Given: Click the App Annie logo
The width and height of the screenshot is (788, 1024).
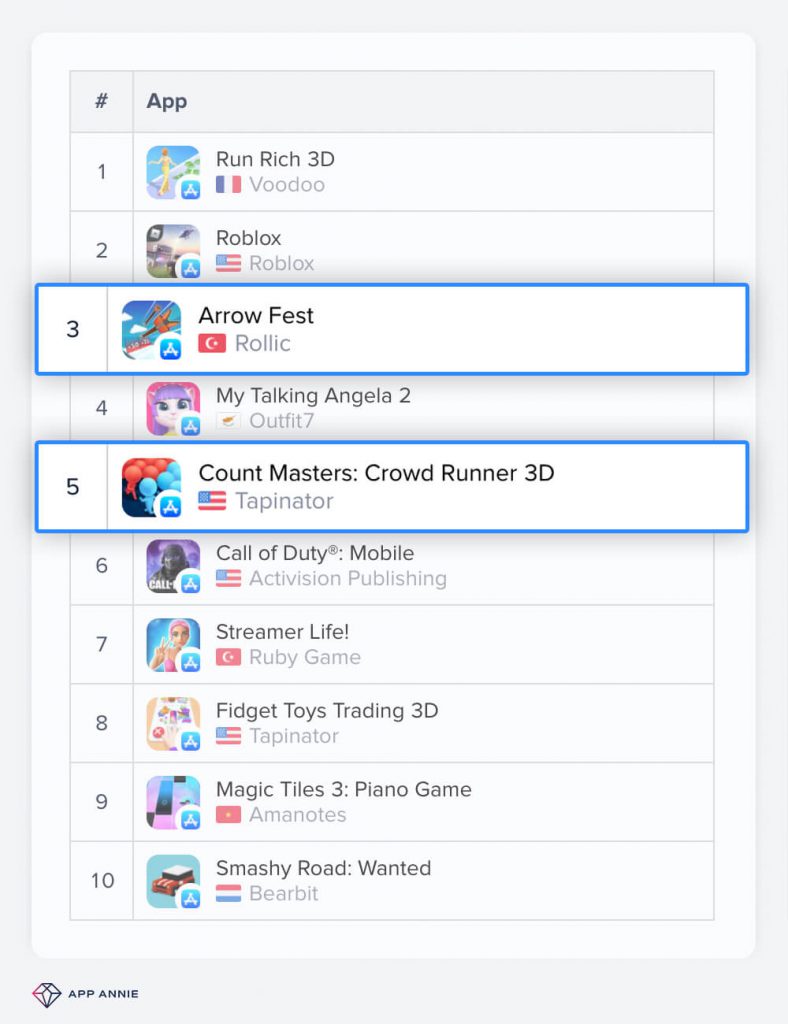Looking at the screenshot, I should coord(85,994).
